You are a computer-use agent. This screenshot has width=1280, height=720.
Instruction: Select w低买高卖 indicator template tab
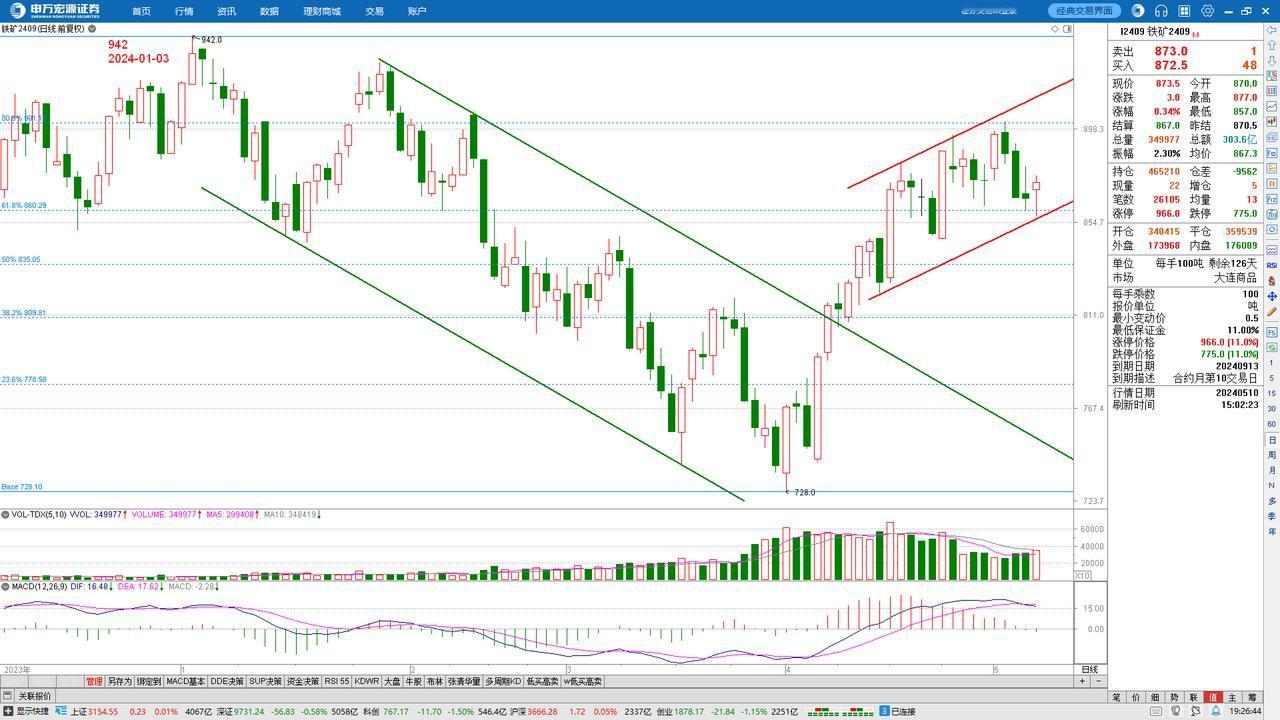pyautogui.click(x=582, y=681)
